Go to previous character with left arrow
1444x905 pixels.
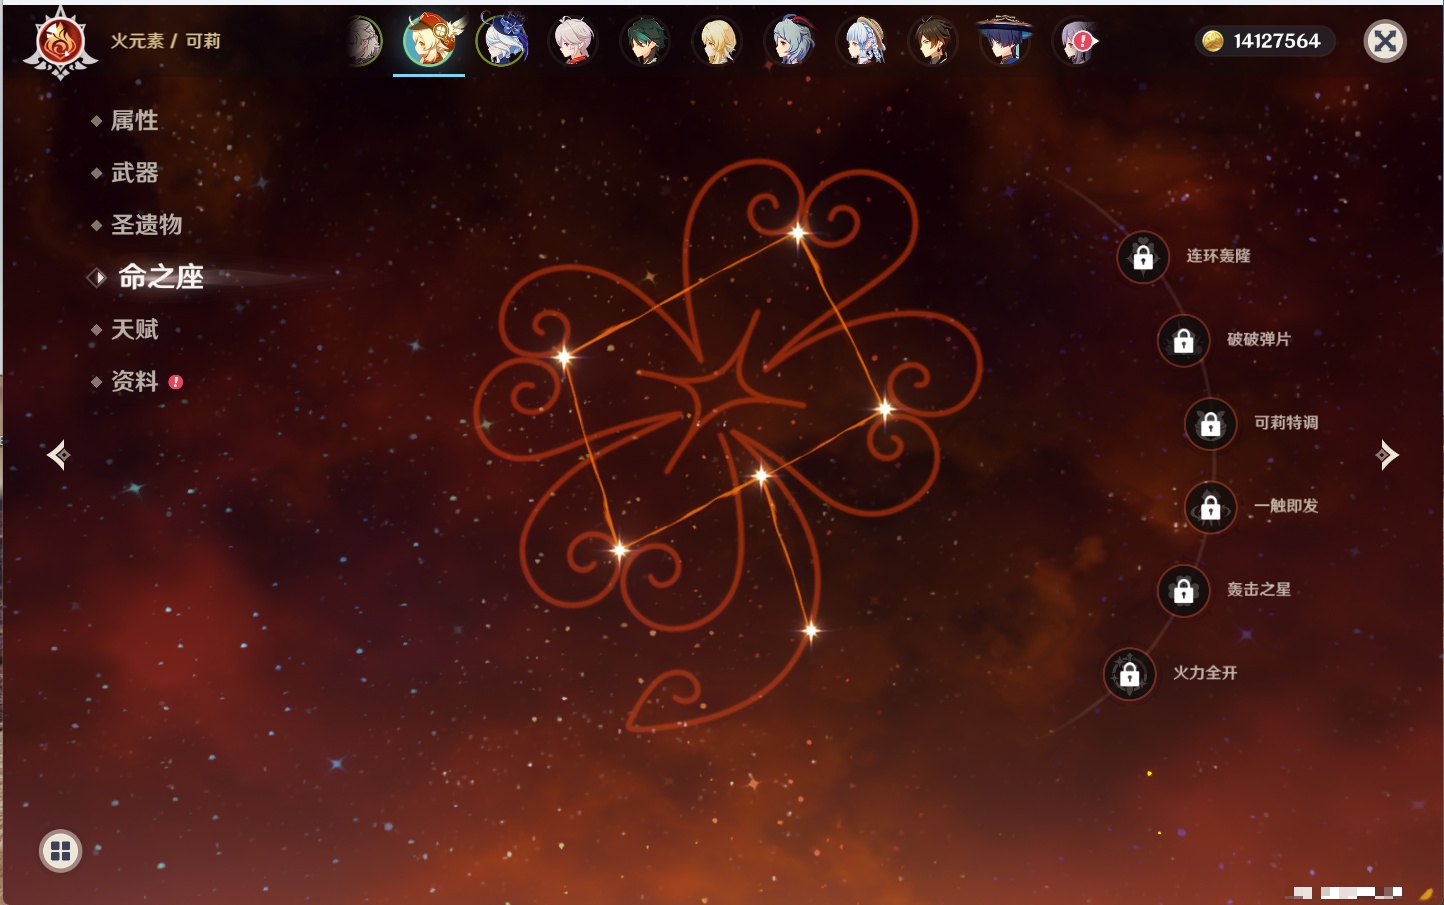(x=59, y=455)
